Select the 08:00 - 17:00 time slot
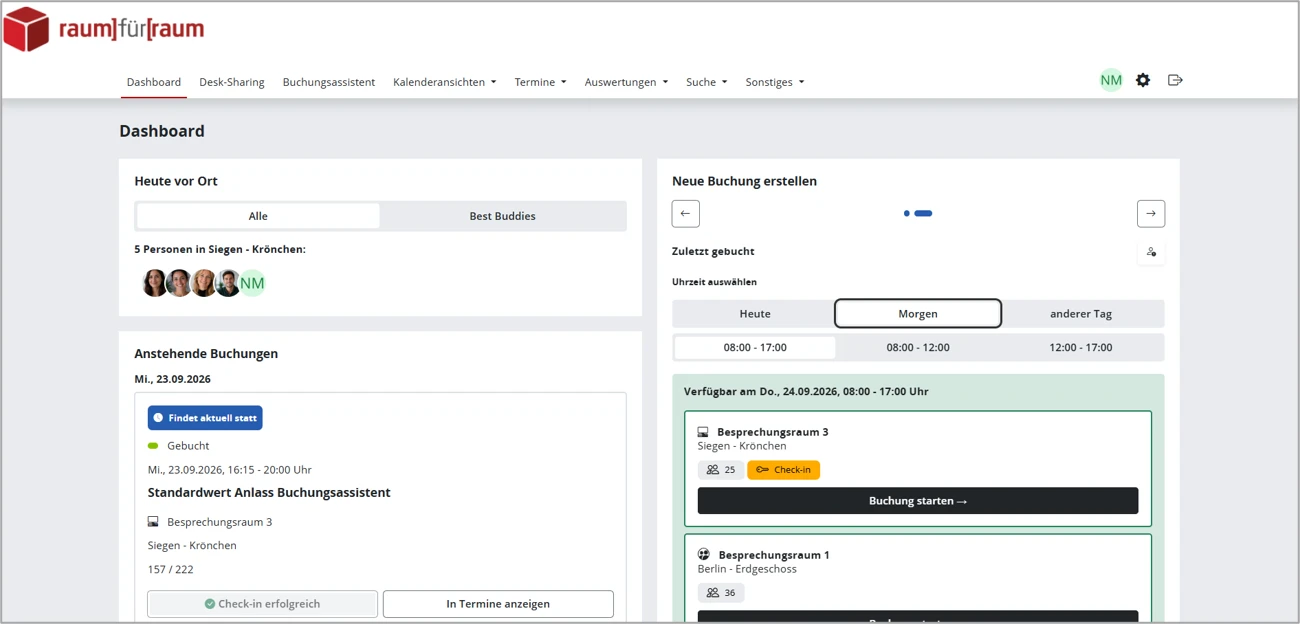 [755, 348]
